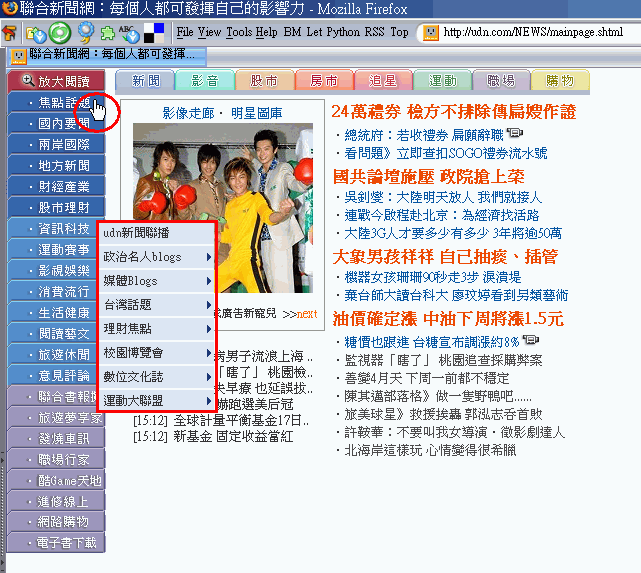Expand the 運動大聯盟 submenu arrow

(209, 401)
